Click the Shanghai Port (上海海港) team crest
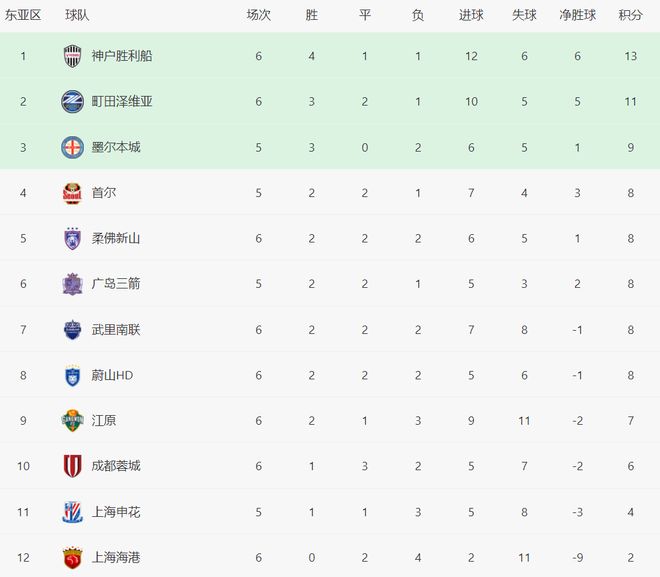 tap(72, 557)
